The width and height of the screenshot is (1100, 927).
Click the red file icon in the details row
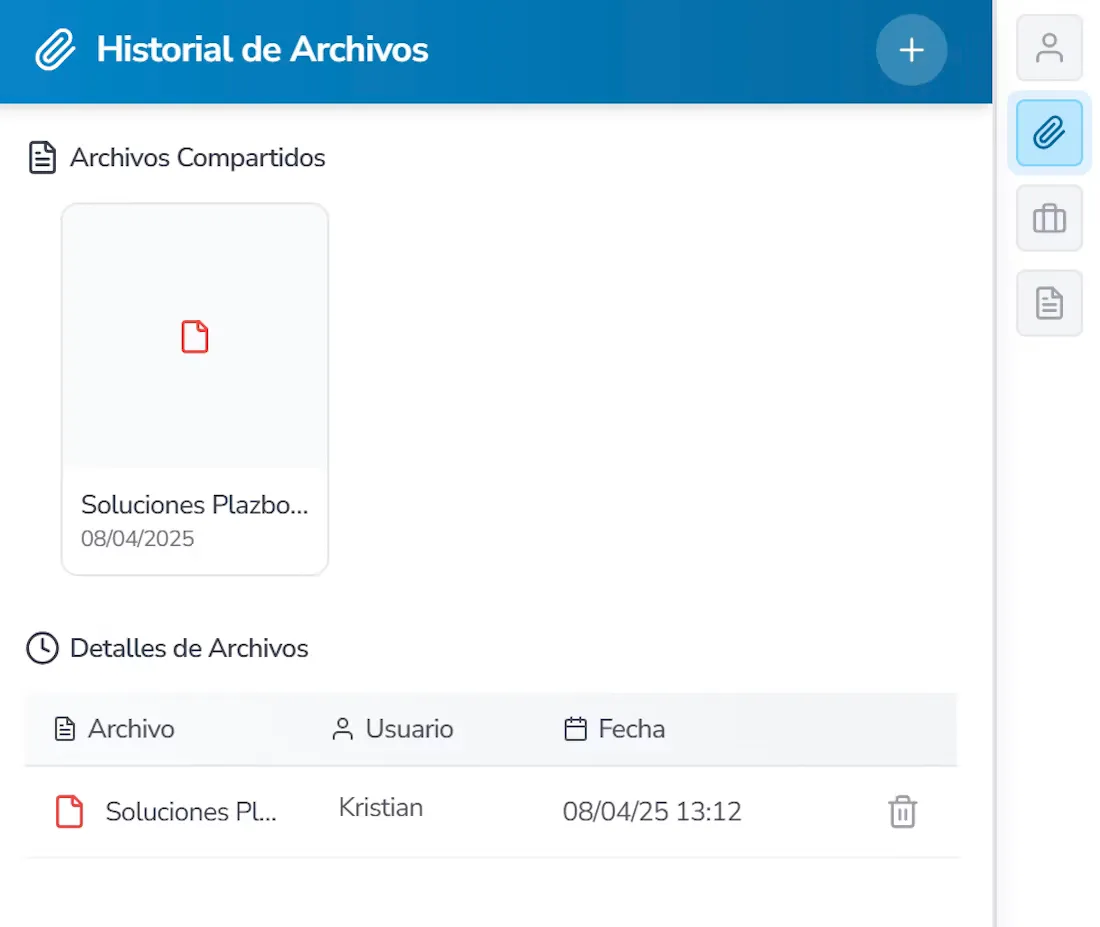(69, 812)
